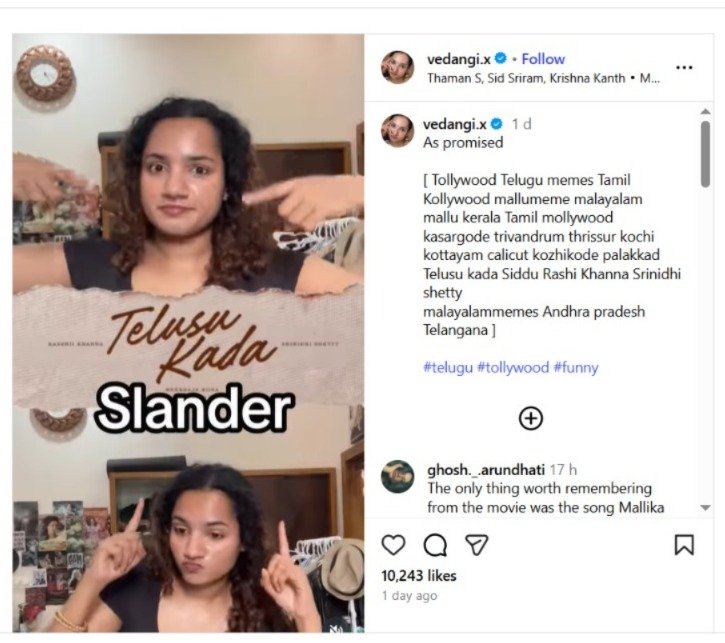Image resolution: width=725 pixels, height=643 pixels.
Task: Open ghosh._.arundhati commenter avatar
Action: [x=397, y=477]
